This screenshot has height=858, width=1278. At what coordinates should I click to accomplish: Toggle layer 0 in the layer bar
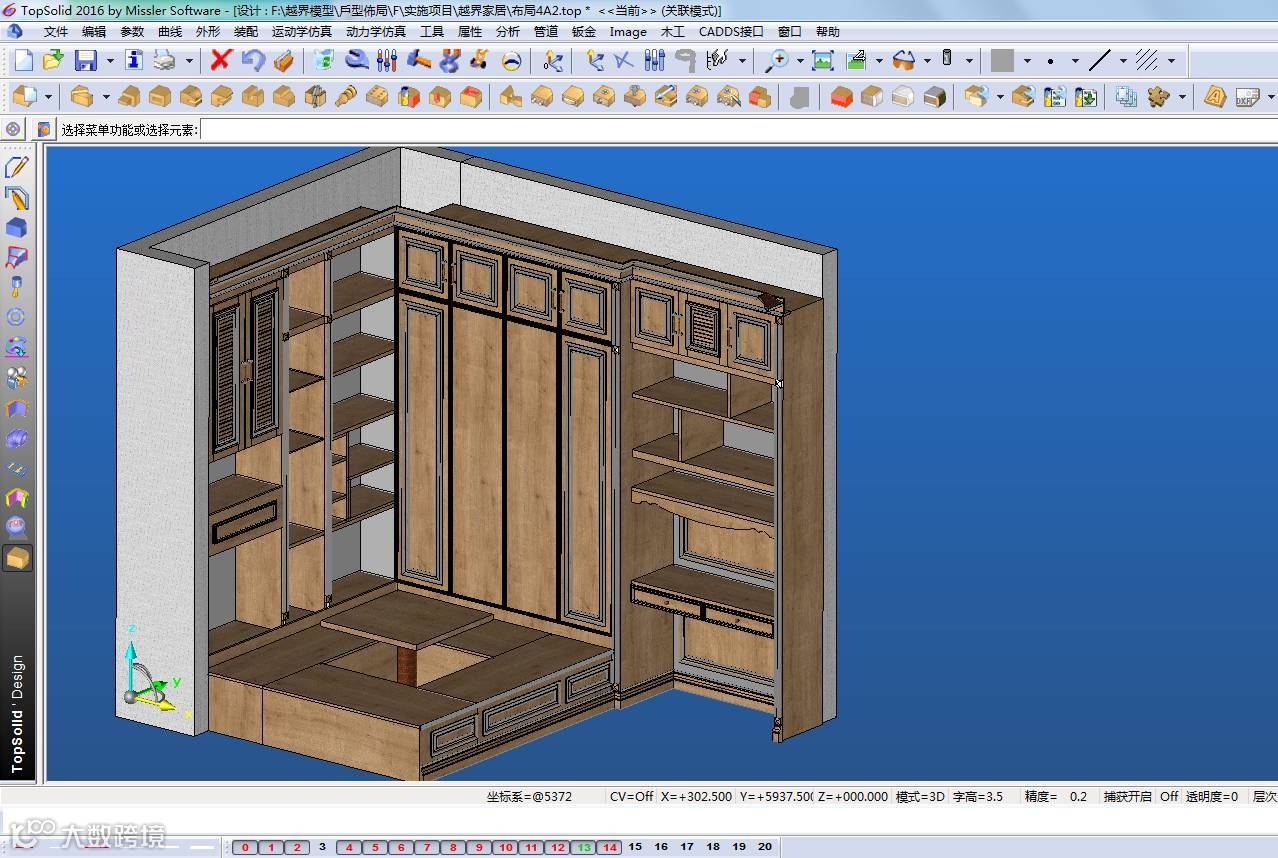coord(245,847)
